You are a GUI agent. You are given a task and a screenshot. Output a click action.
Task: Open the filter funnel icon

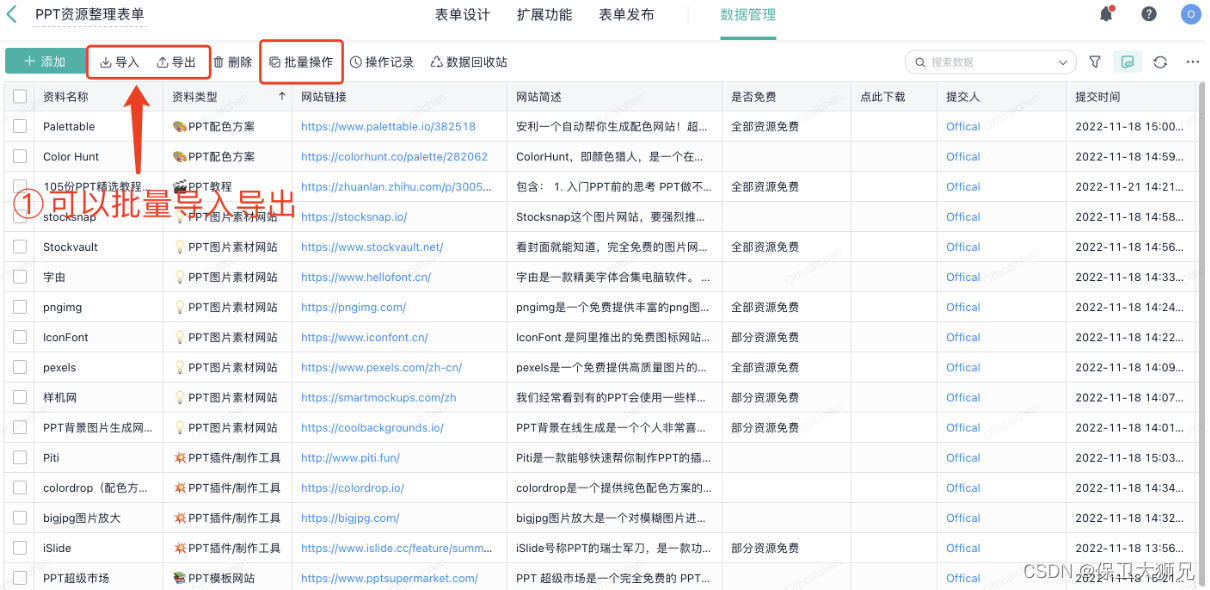(1095, 62)
